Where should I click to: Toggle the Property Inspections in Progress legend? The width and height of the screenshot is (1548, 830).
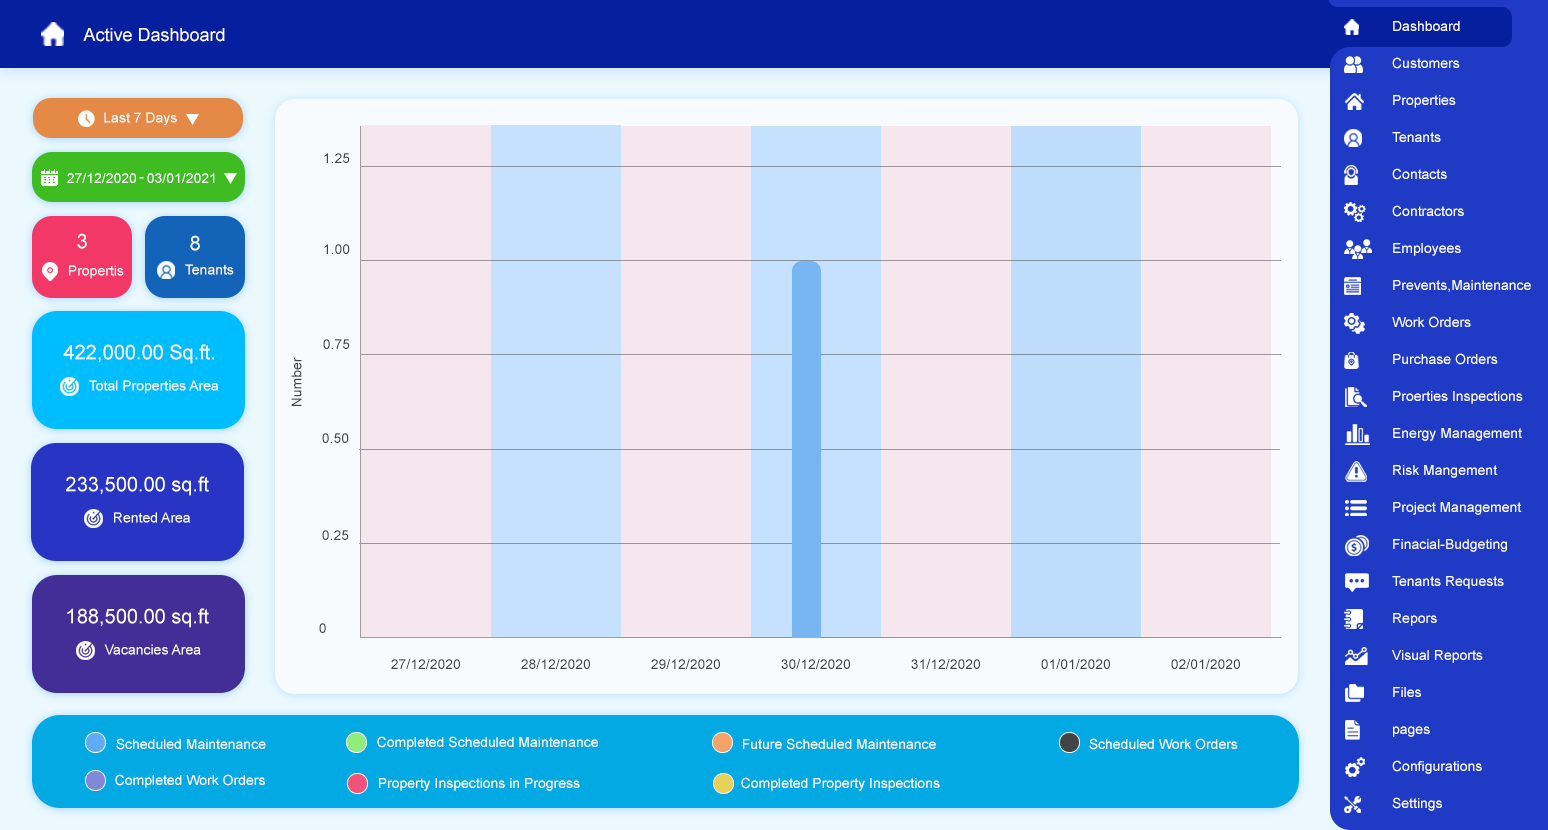coord(357,783)
